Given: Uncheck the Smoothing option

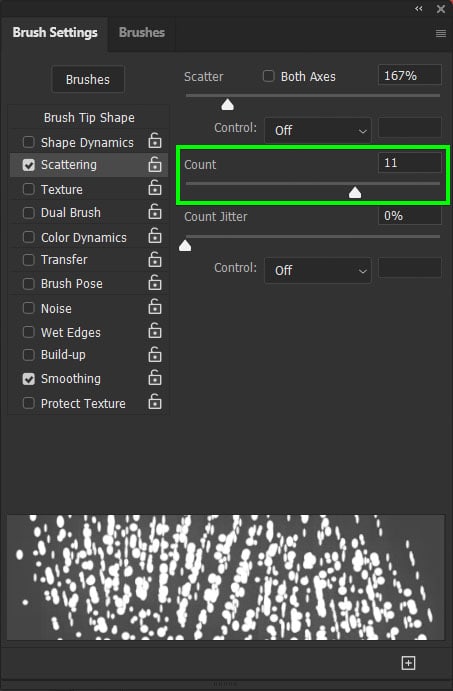Looking at the screenshot, I should pyautogui.click(x=29, y=379).
